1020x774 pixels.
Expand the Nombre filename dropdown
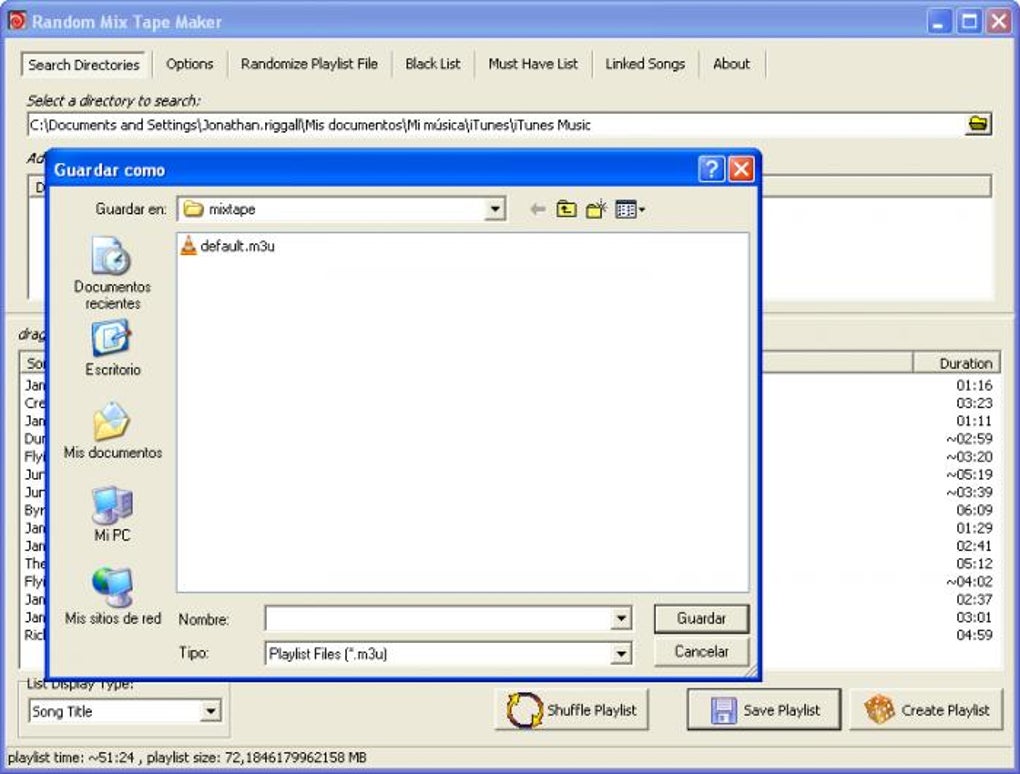click(621, 619)
